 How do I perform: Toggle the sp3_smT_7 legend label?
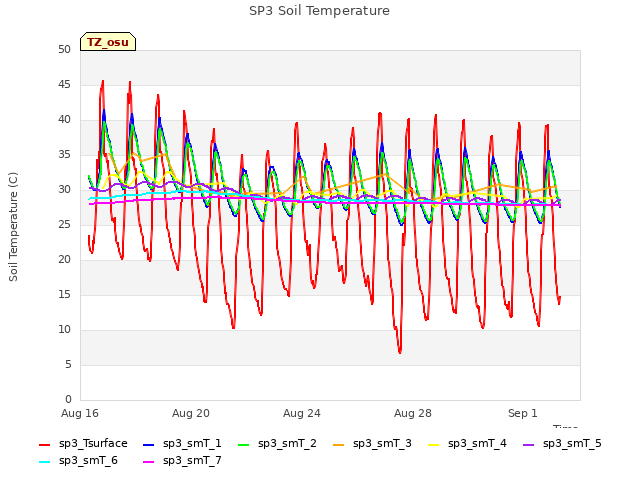point(192,461)
